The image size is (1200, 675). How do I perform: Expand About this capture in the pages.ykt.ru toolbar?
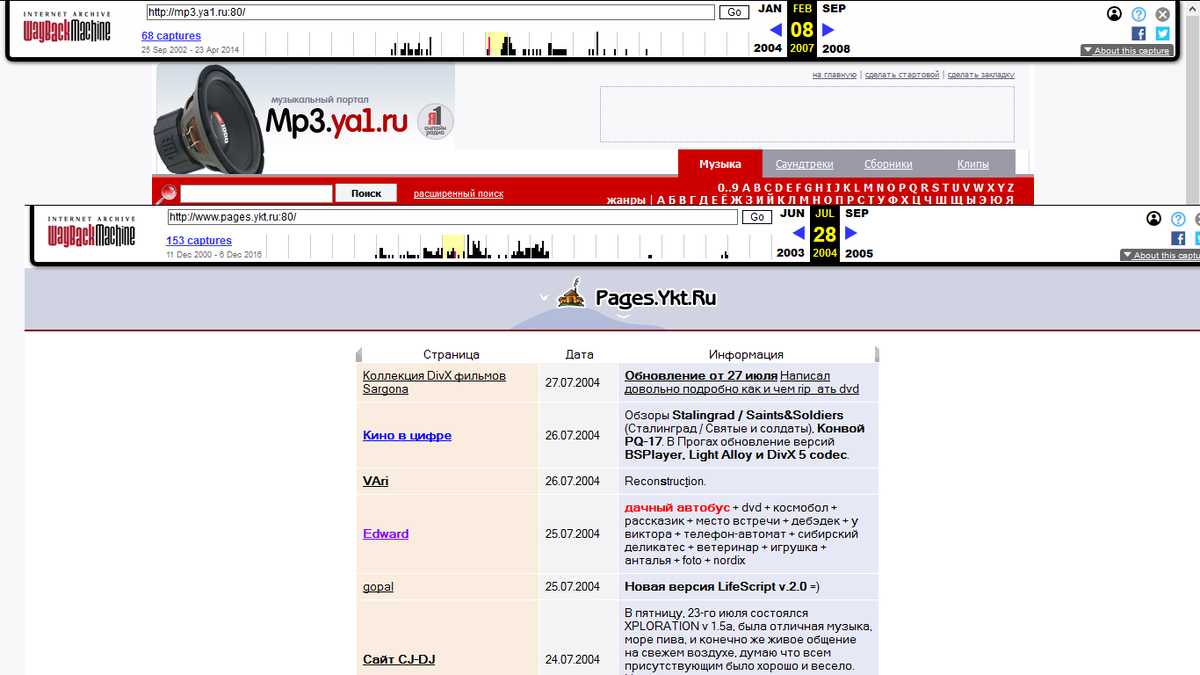tap(1160, 255)
